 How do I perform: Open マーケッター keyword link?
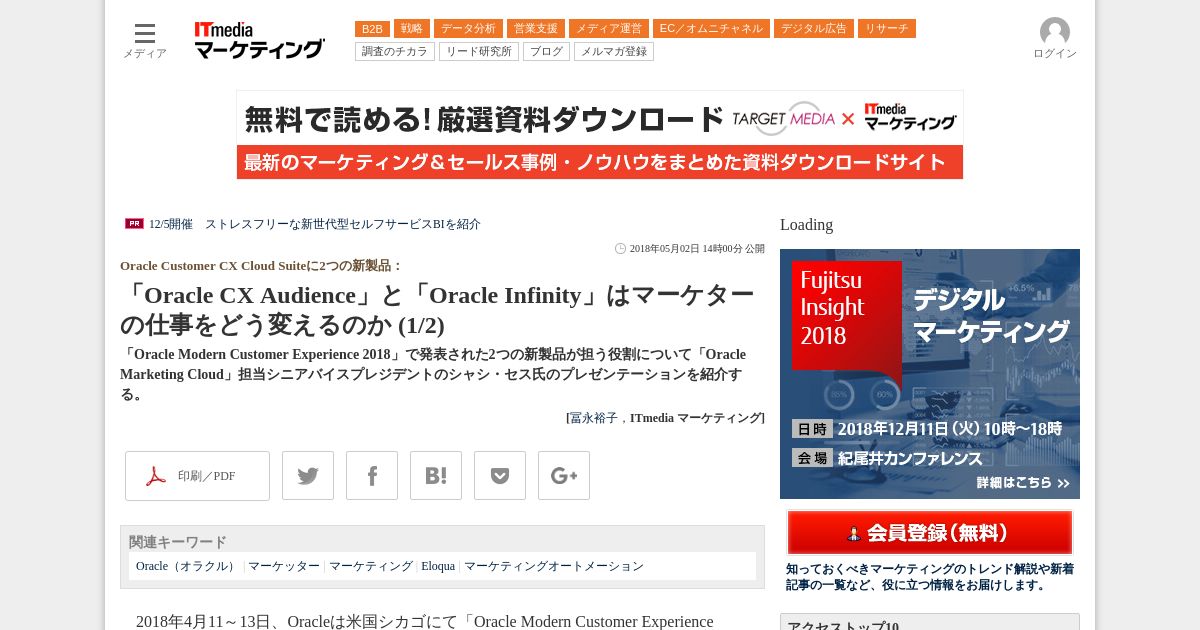[284, 566]
